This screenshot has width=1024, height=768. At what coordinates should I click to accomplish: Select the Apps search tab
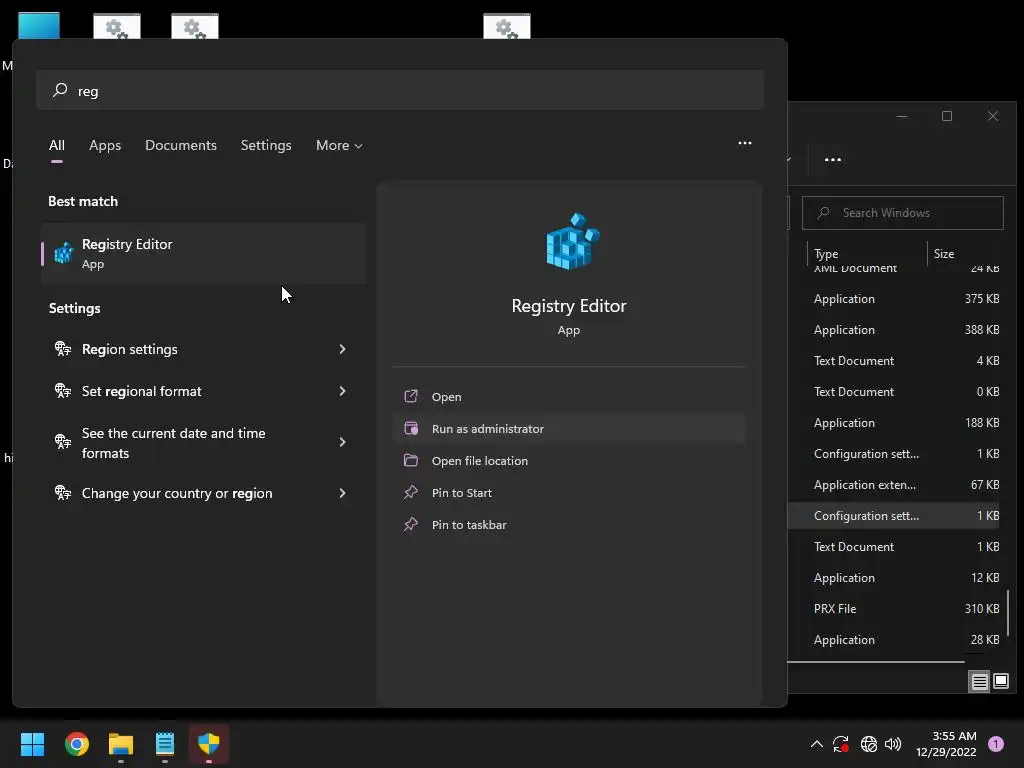tap(105, 145)
